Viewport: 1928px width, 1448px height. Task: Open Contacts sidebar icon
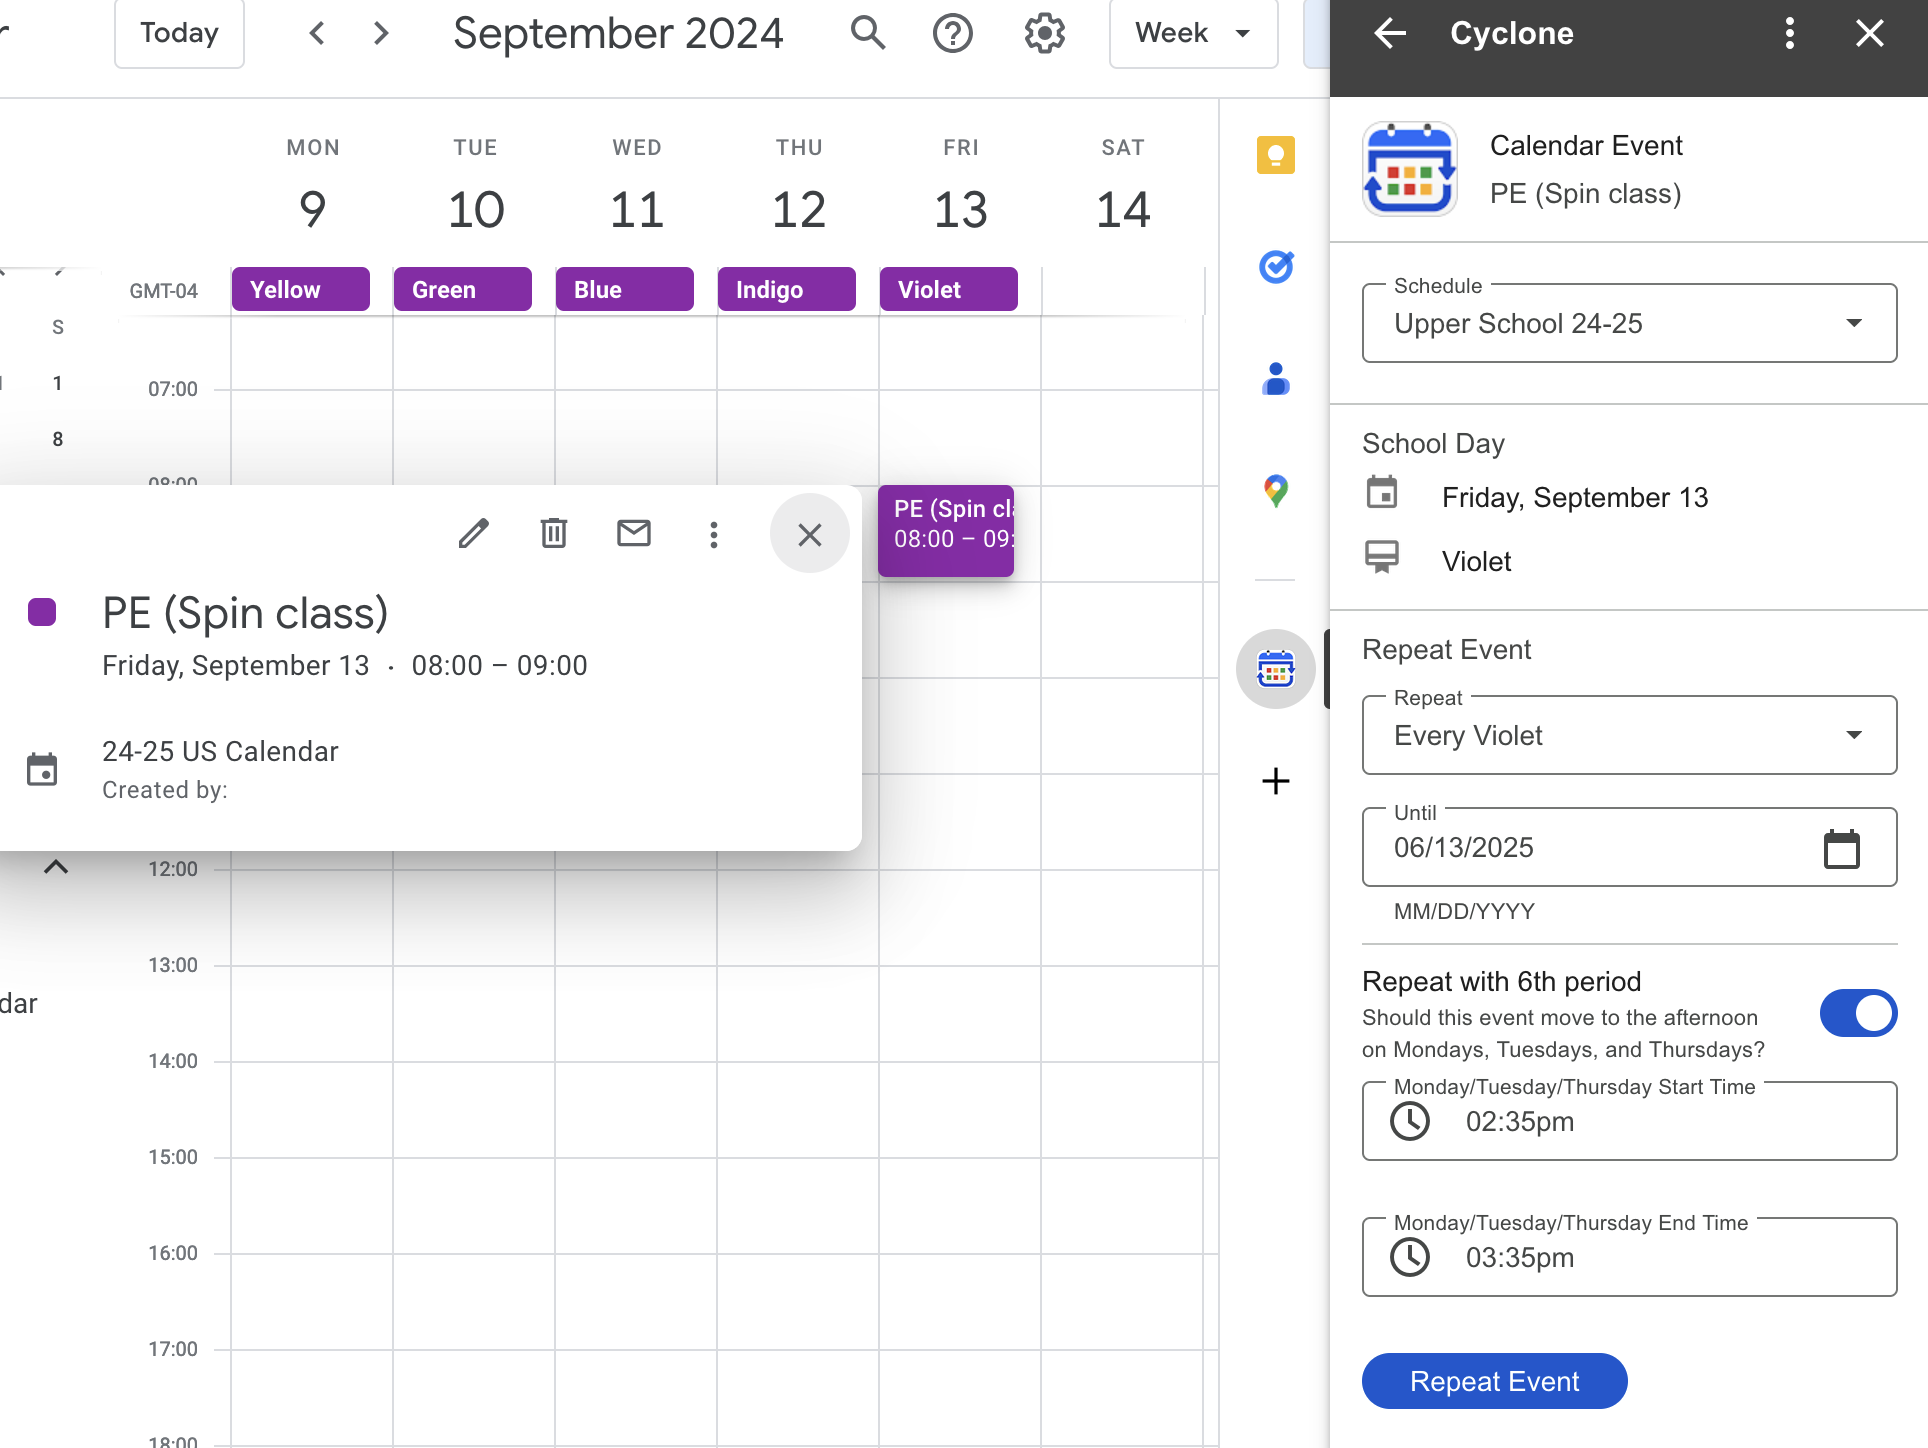point(1275,379)
